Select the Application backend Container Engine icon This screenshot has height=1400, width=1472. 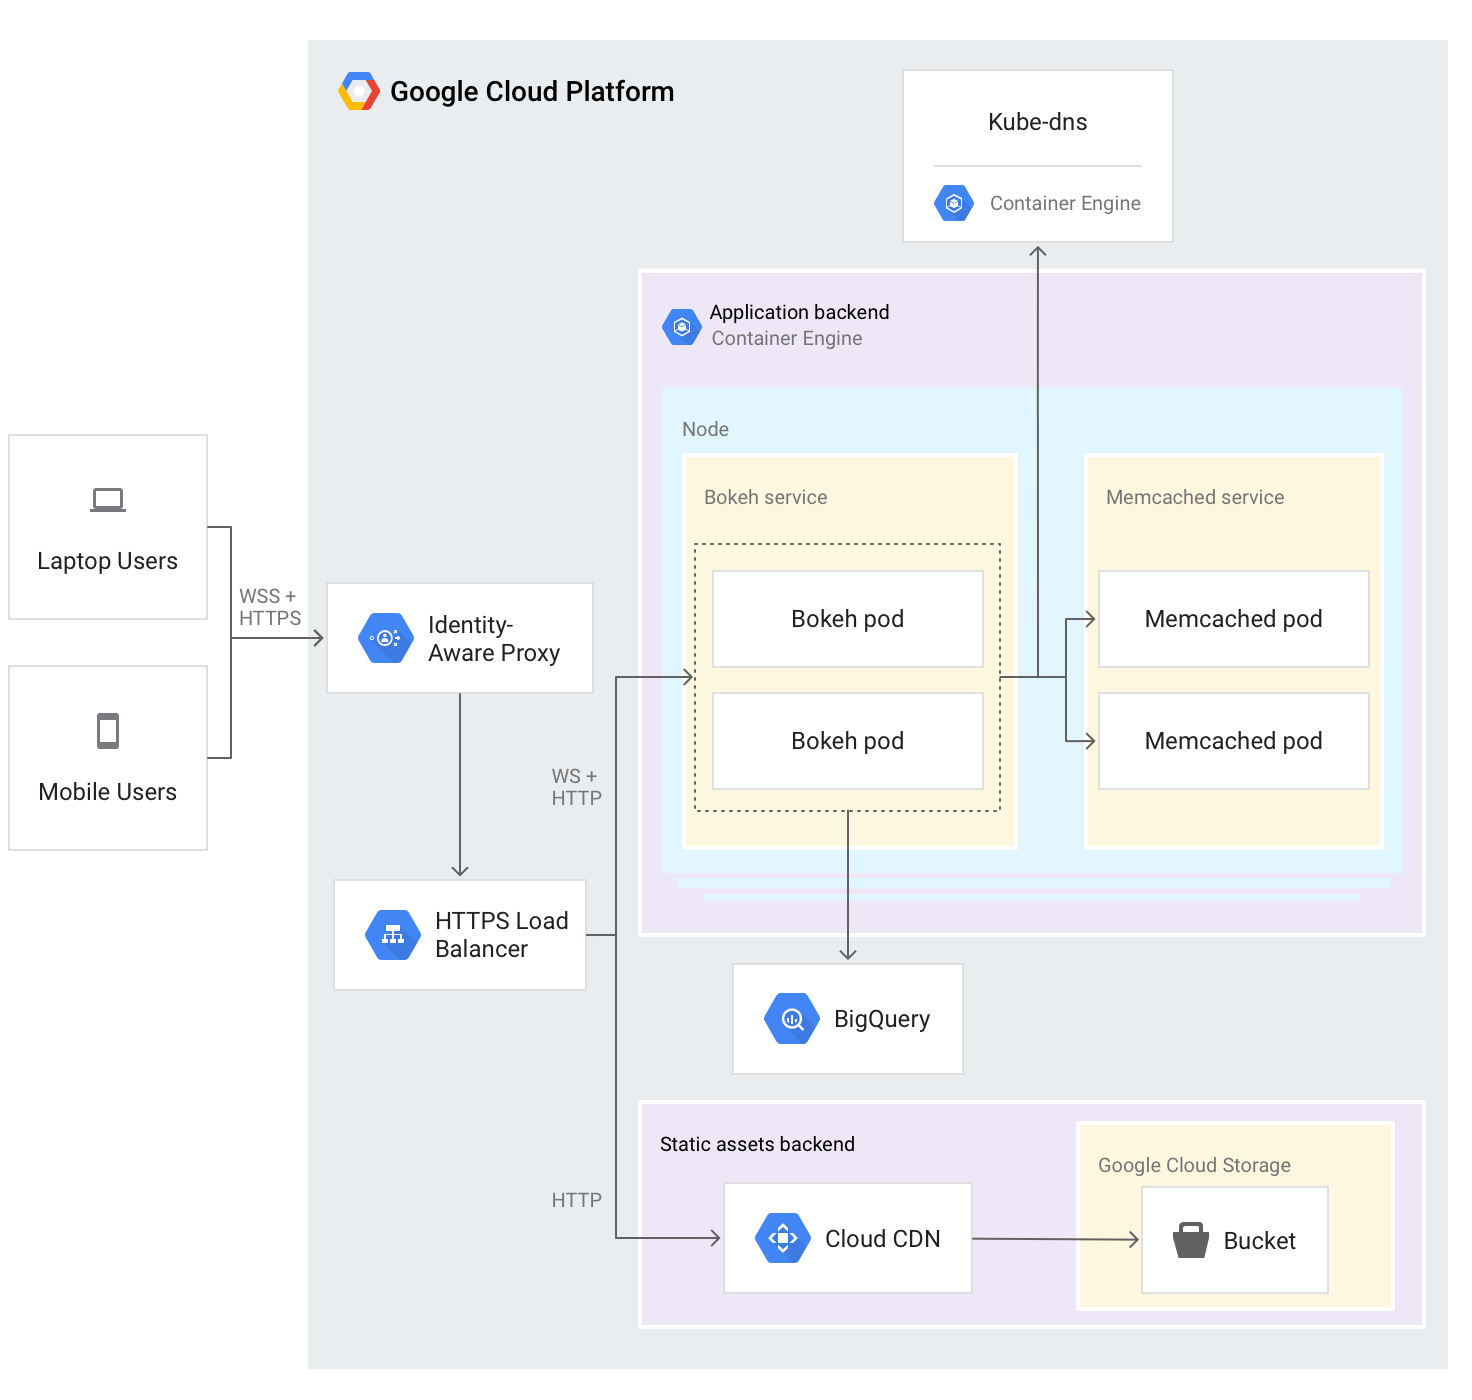[x=682, y=326]
